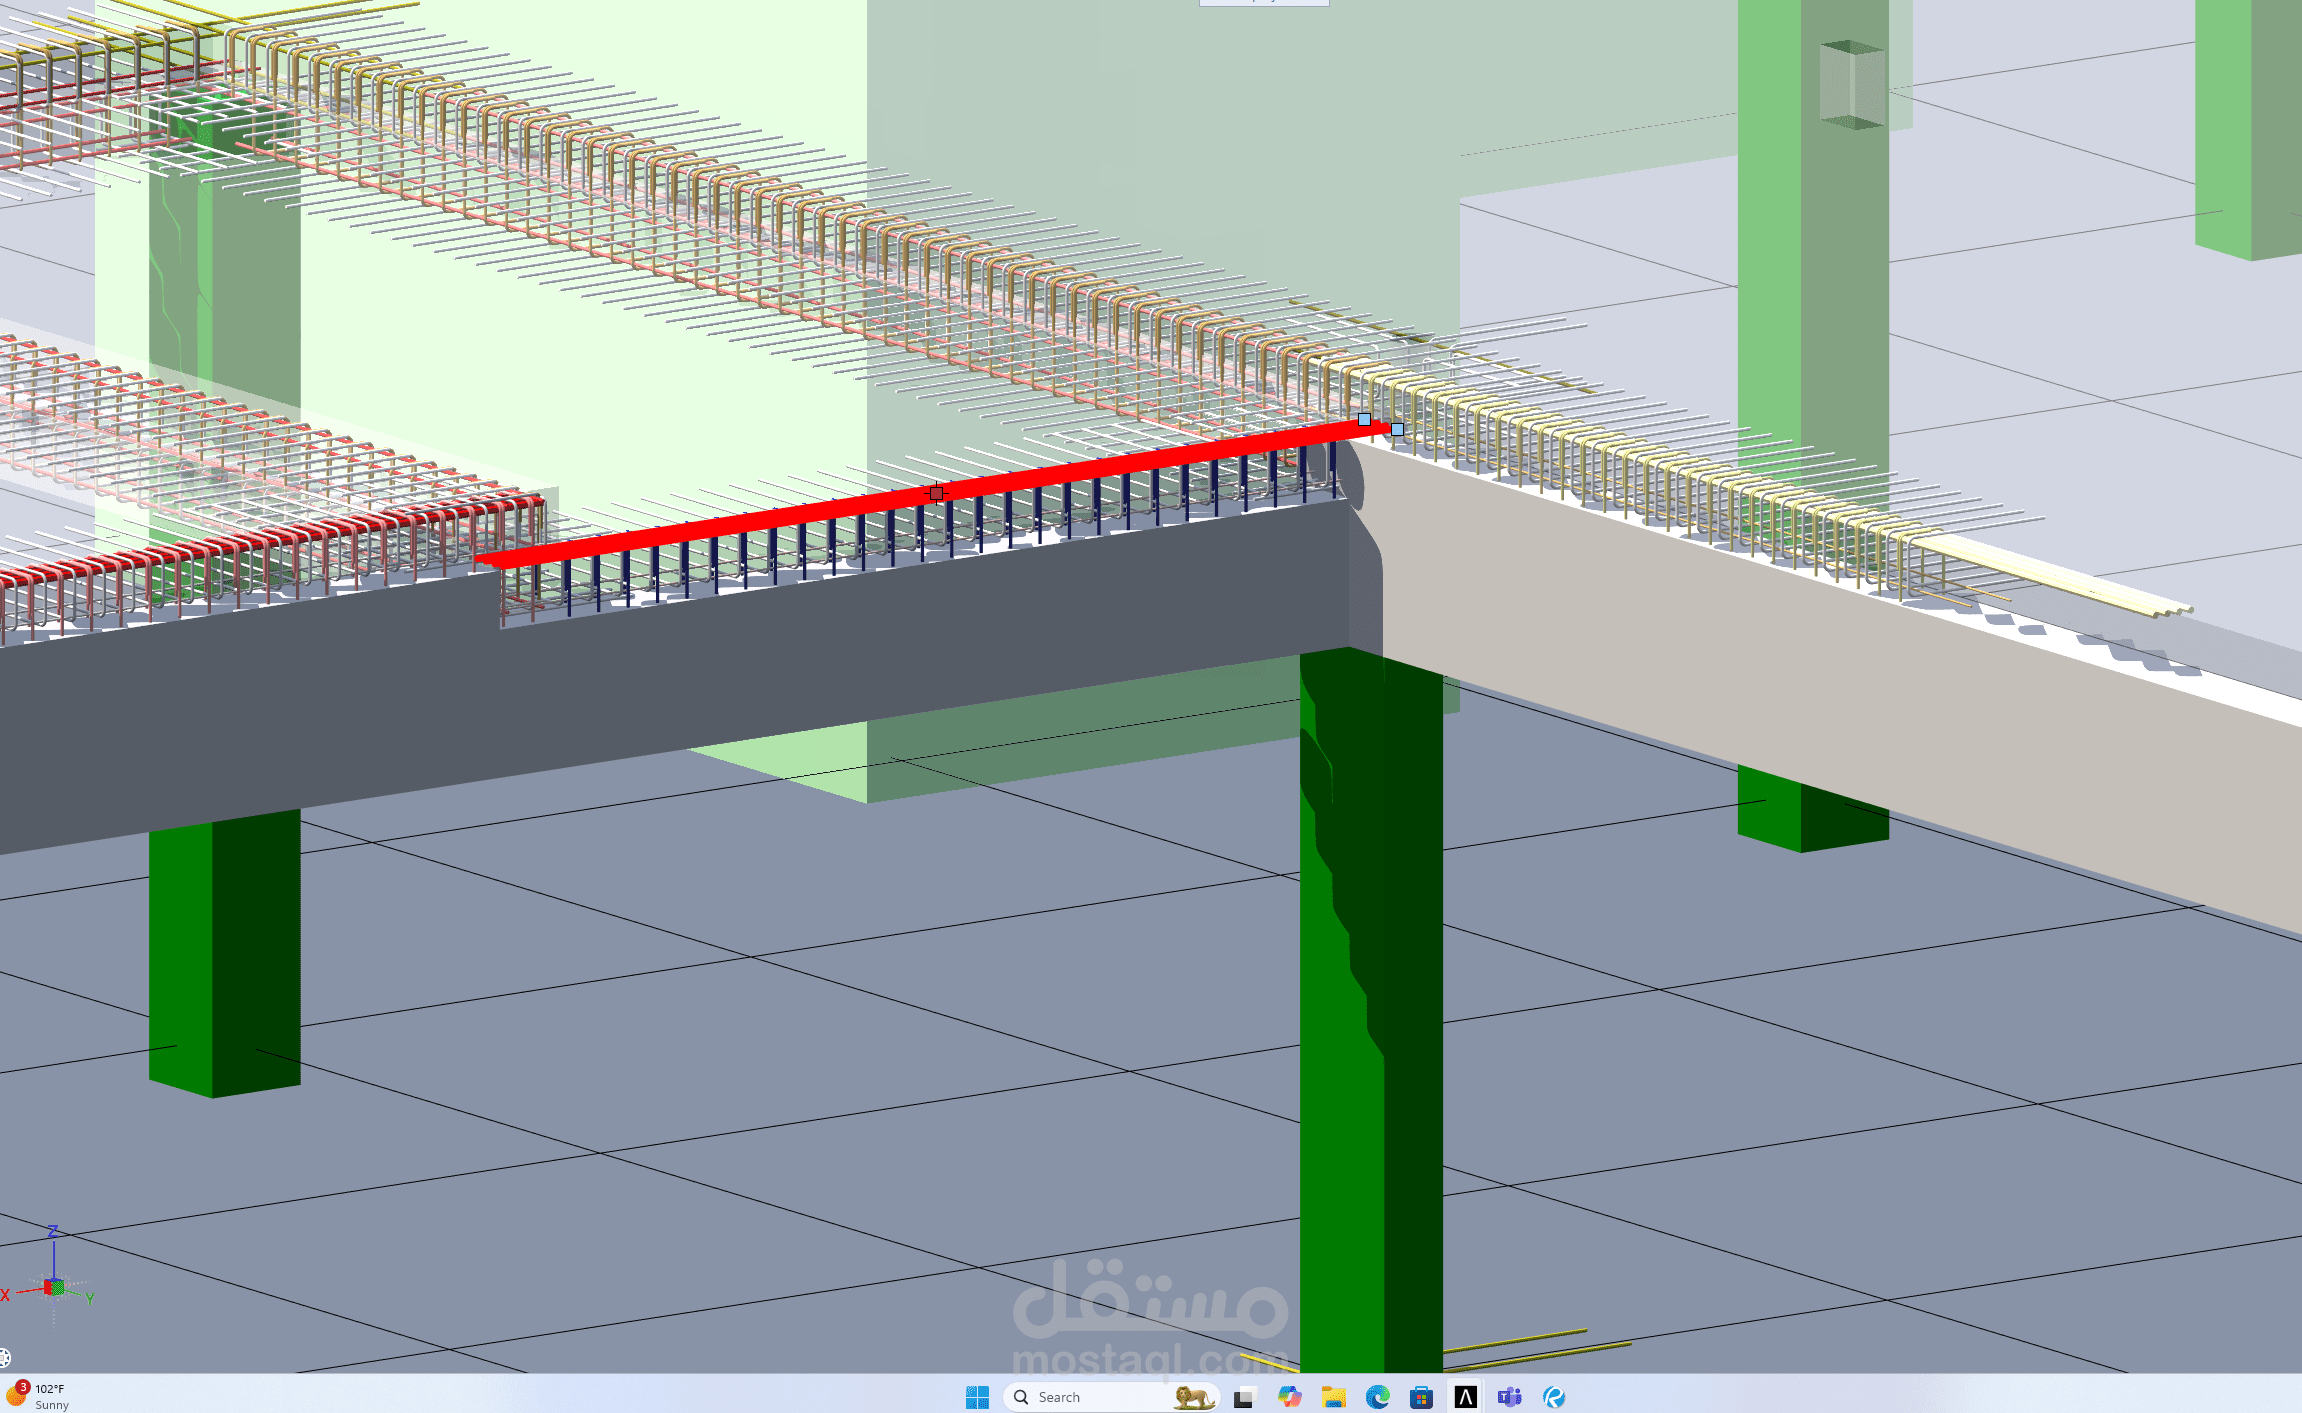This screenshot has width=2302, height=1413.
Task: Click the Windows Start button
Action: coord(977,1397)
